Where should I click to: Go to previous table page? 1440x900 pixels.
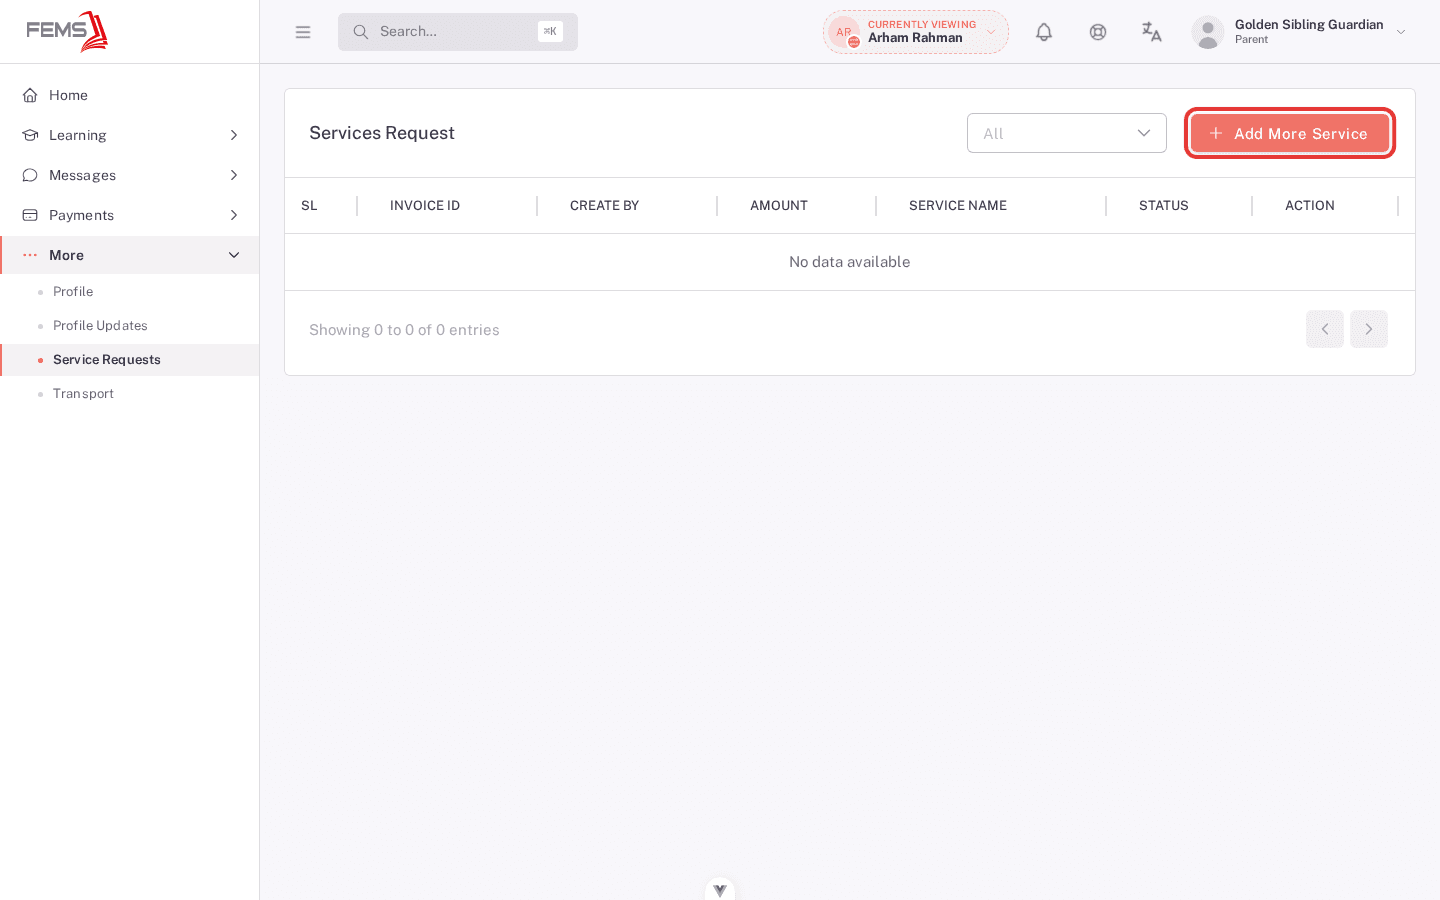(x=1325, y=329)
